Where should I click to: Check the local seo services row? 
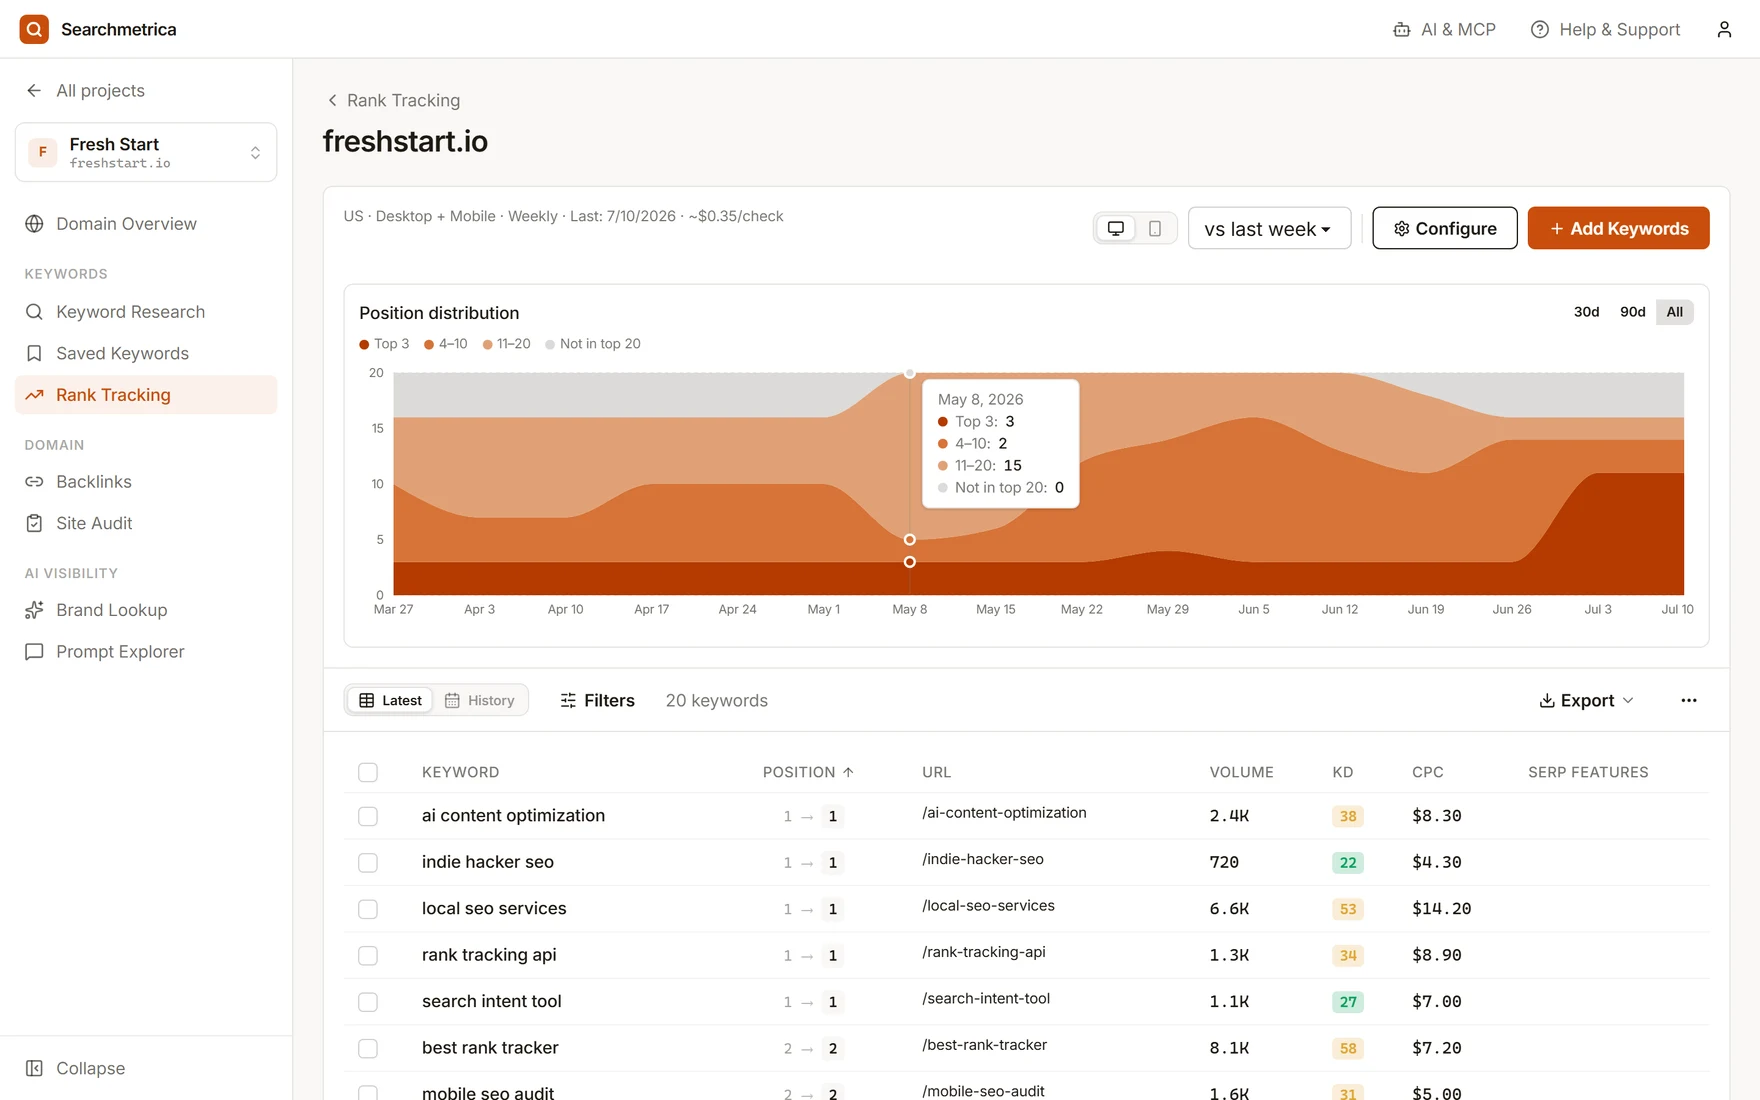click(x=368, y=909)
